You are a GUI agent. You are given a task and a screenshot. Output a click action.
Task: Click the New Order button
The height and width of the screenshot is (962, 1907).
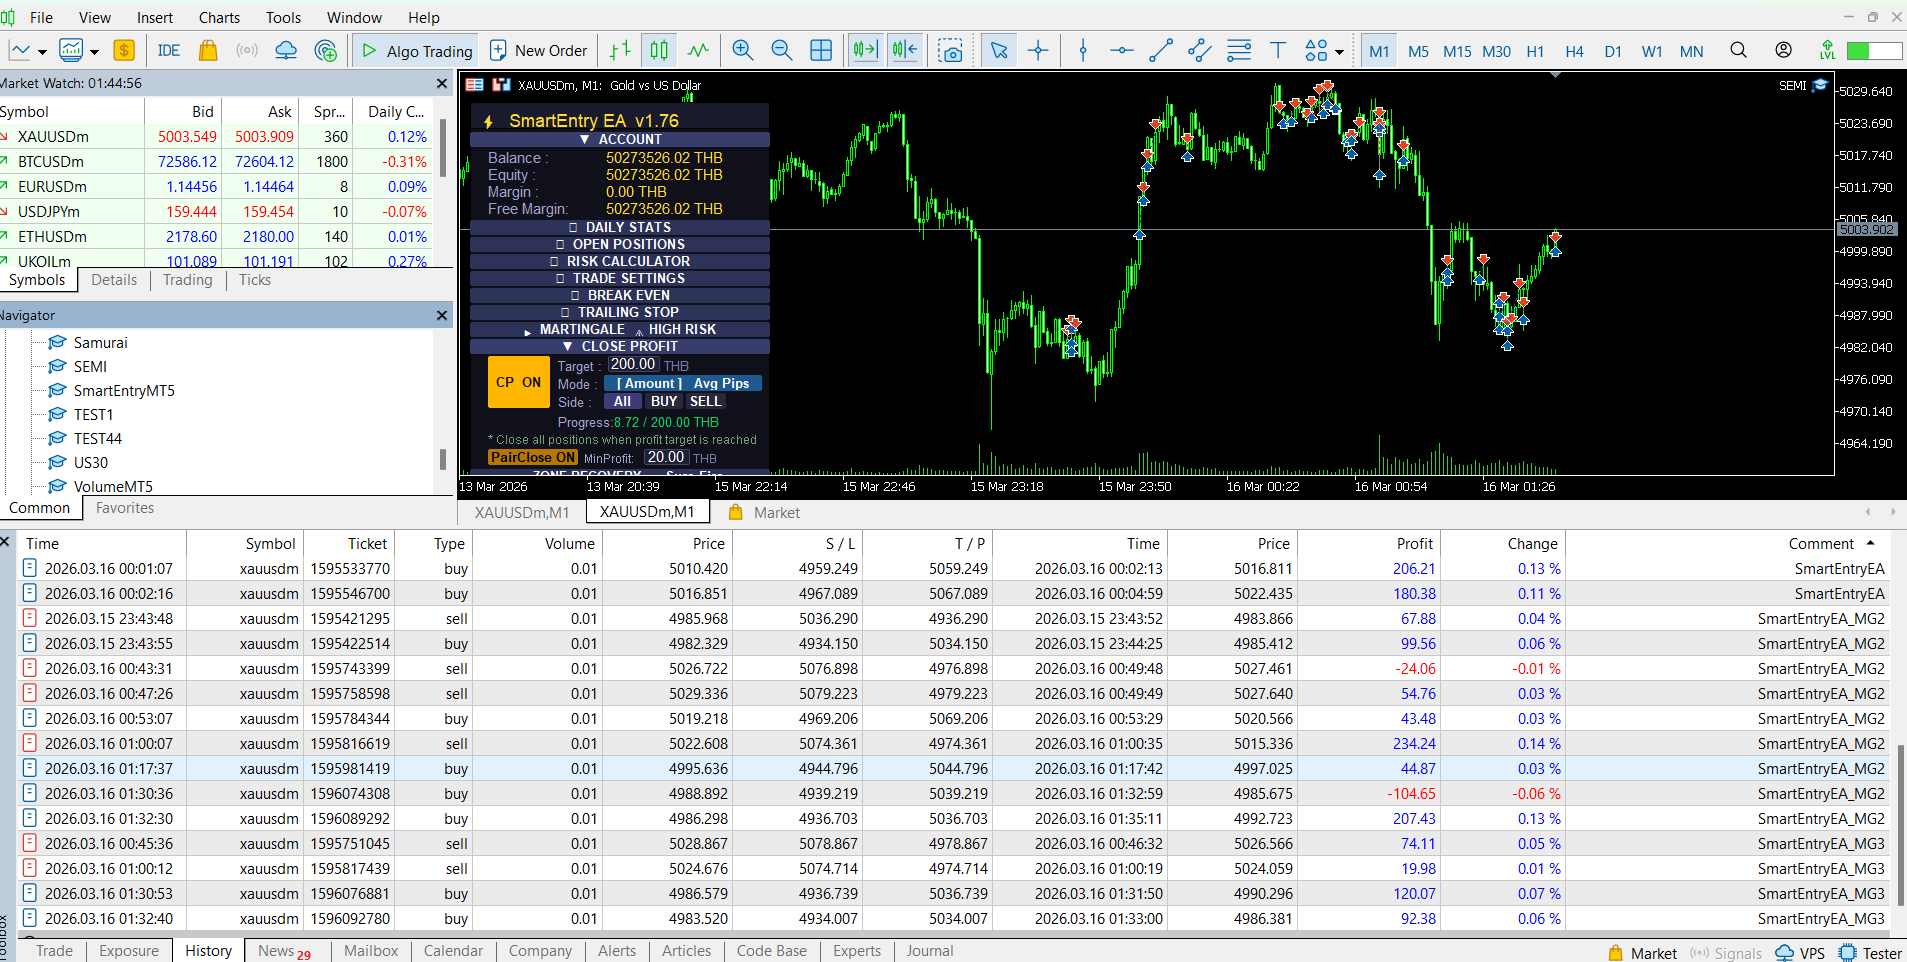(x=538, y=51)
